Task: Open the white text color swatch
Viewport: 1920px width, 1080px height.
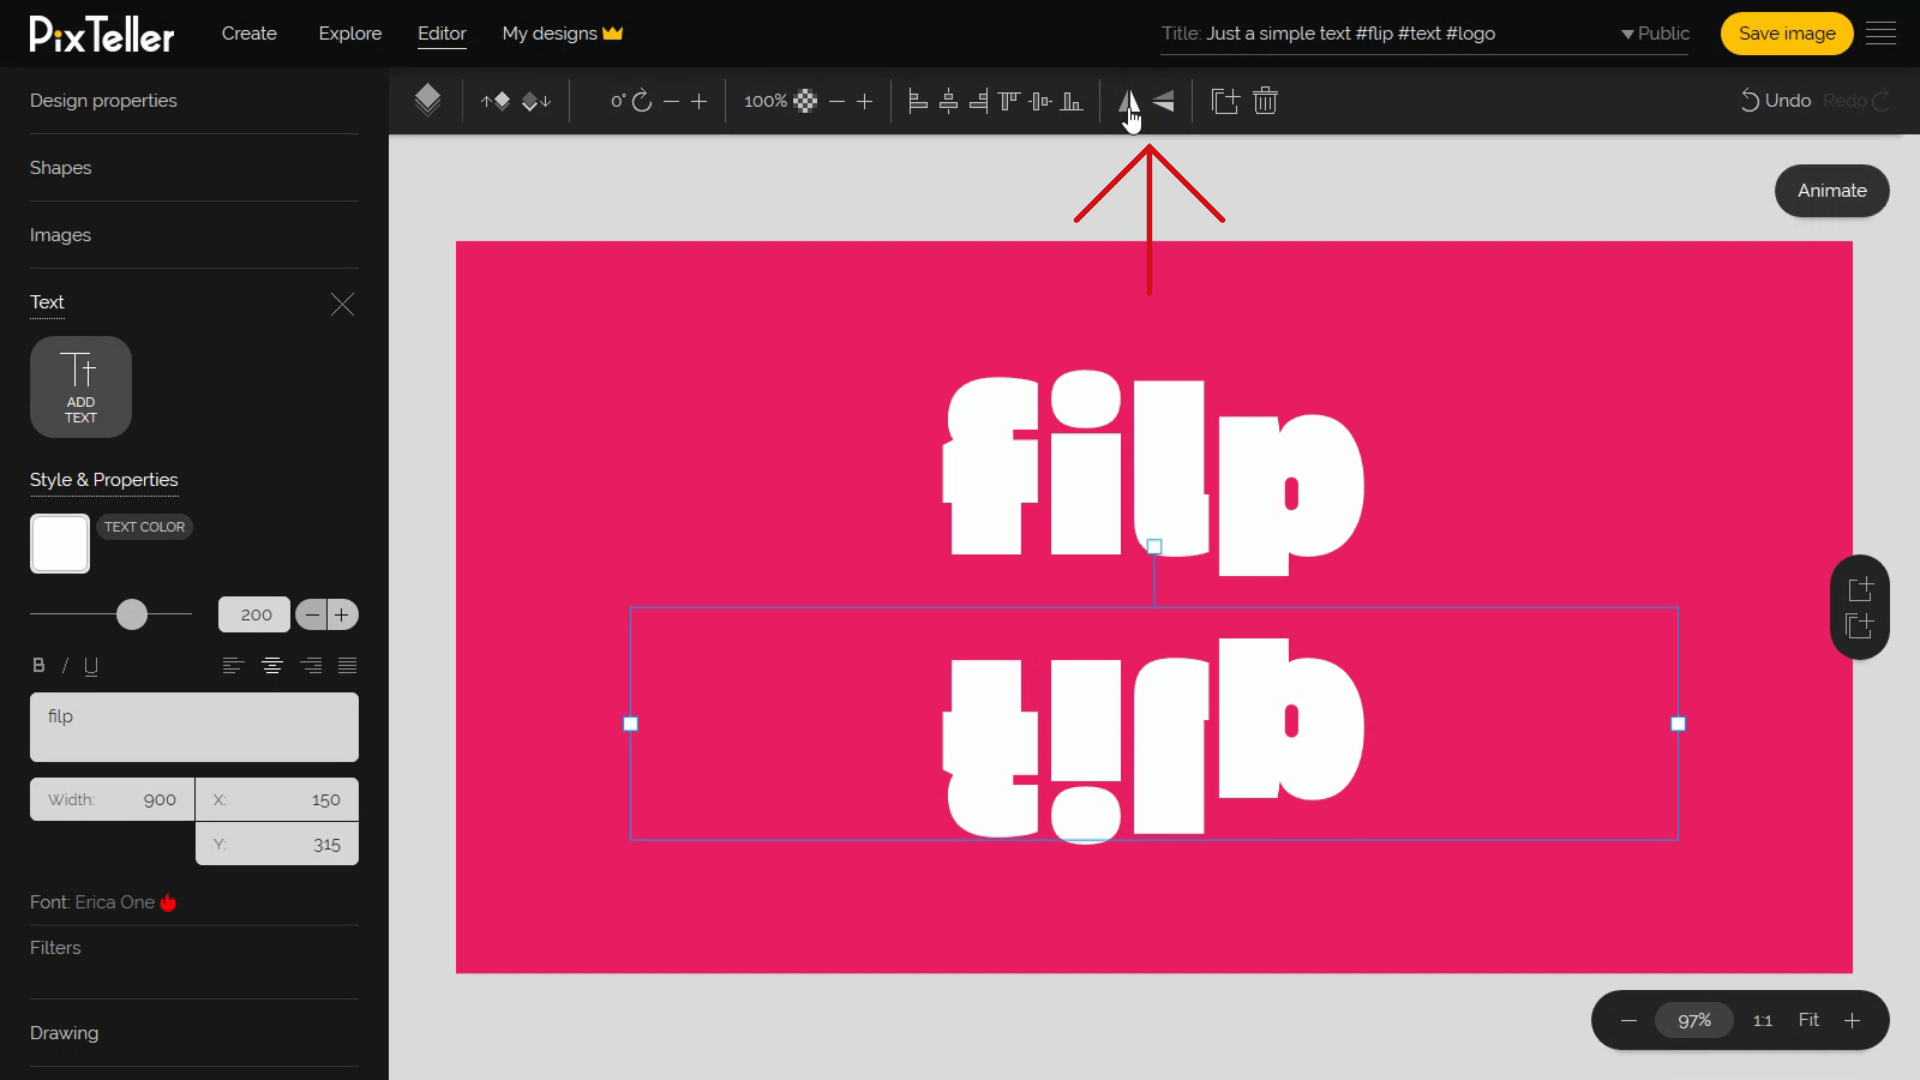Action: (x=60, y=543)
